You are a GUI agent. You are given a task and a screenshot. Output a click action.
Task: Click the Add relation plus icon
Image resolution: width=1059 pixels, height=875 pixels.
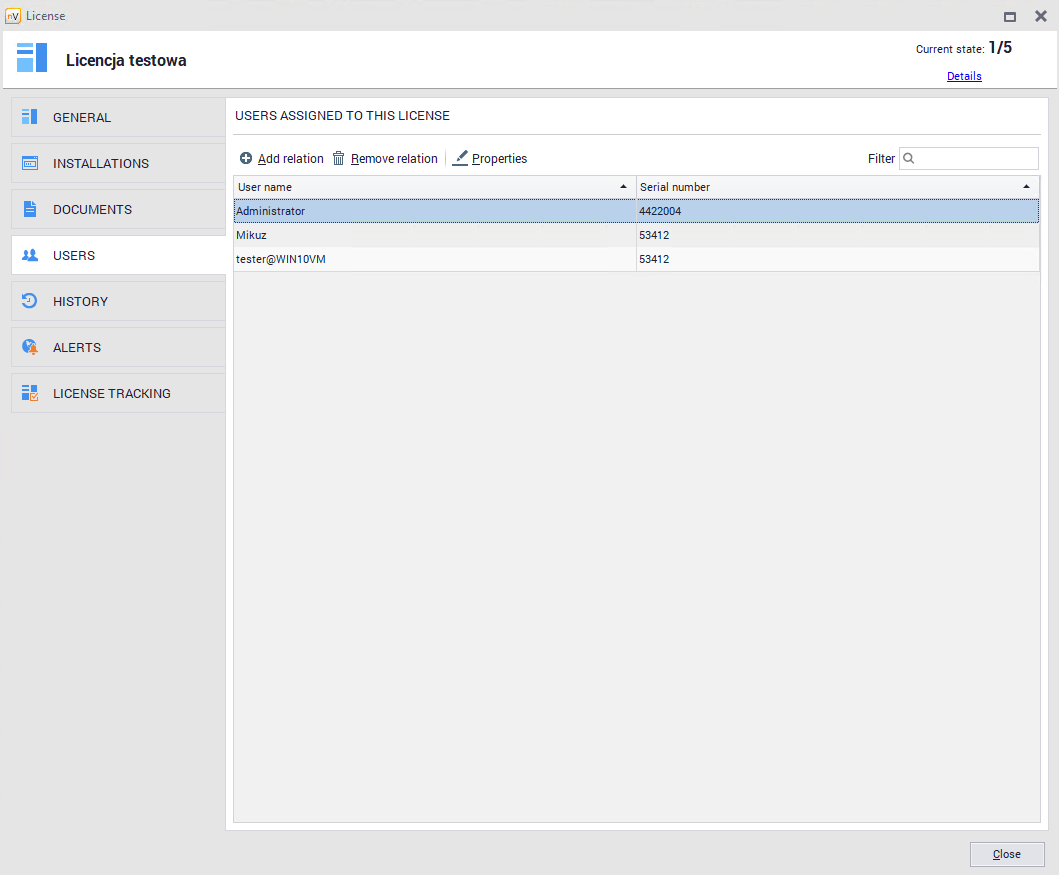pos(246,158)
